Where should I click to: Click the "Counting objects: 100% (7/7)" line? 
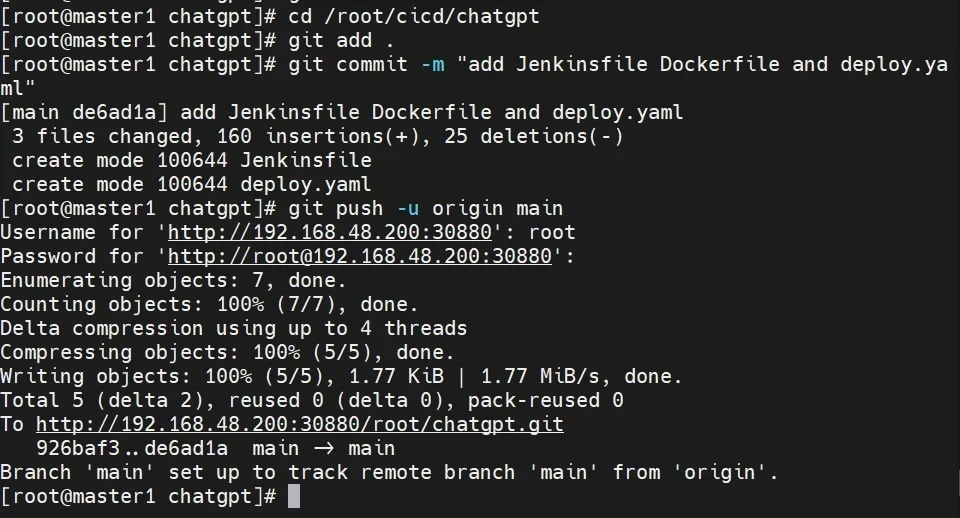(x=210, y=304)
